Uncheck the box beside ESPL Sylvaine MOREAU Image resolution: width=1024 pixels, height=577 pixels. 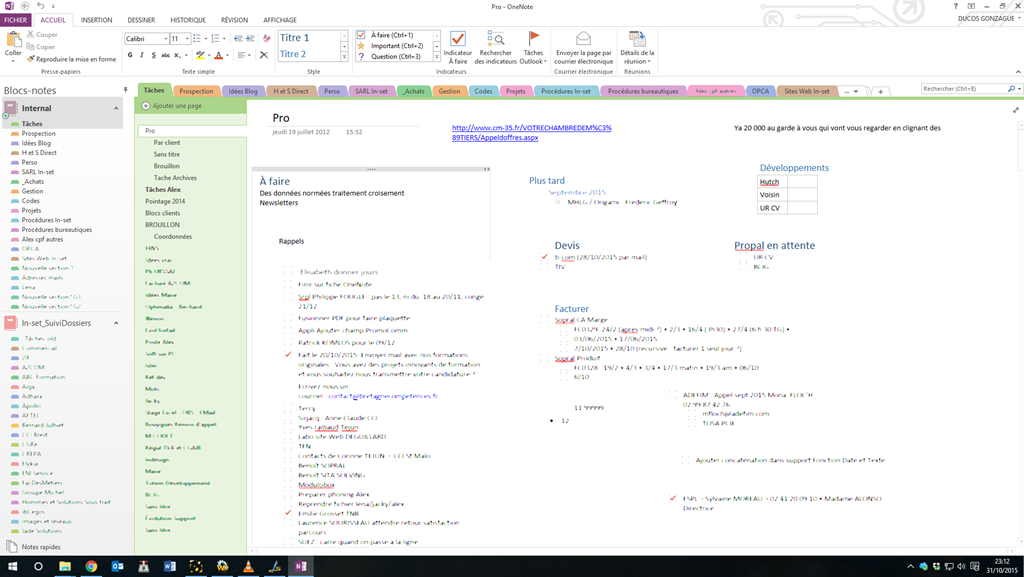[673, 498]
